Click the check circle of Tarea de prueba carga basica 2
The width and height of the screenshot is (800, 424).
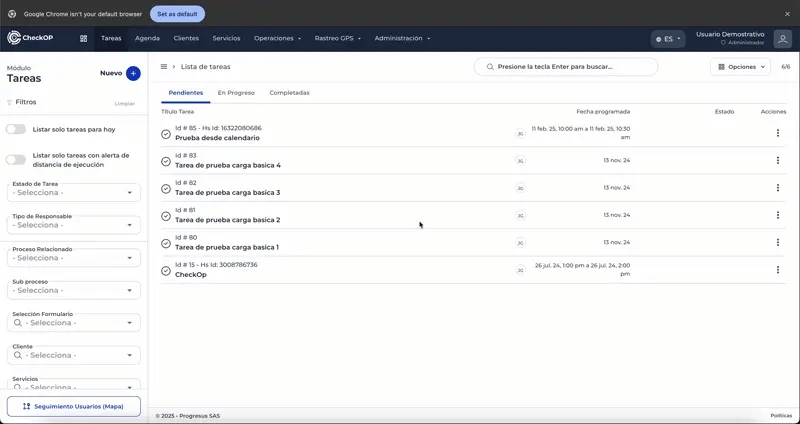tap(166, 216)
